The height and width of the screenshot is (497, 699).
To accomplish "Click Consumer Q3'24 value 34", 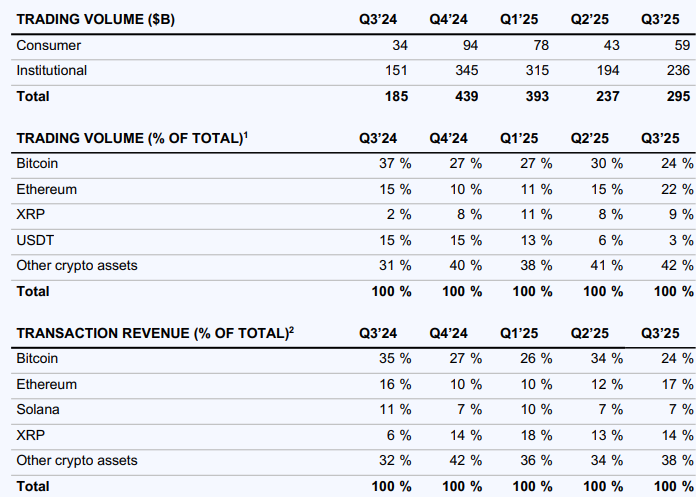I will point(402,45).
